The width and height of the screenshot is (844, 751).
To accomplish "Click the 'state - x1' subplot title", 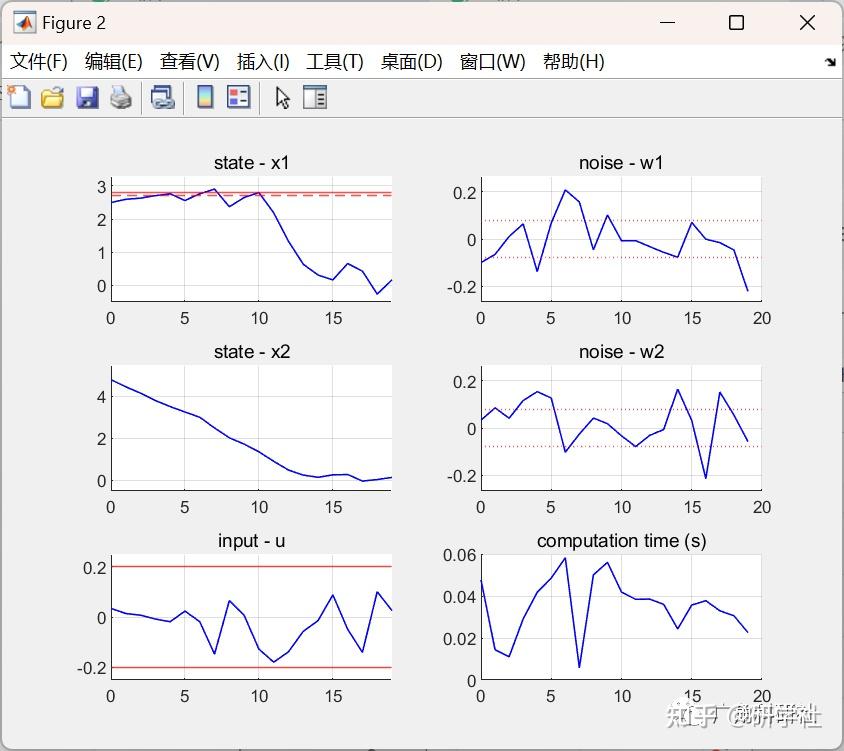I will coord(251,162).
